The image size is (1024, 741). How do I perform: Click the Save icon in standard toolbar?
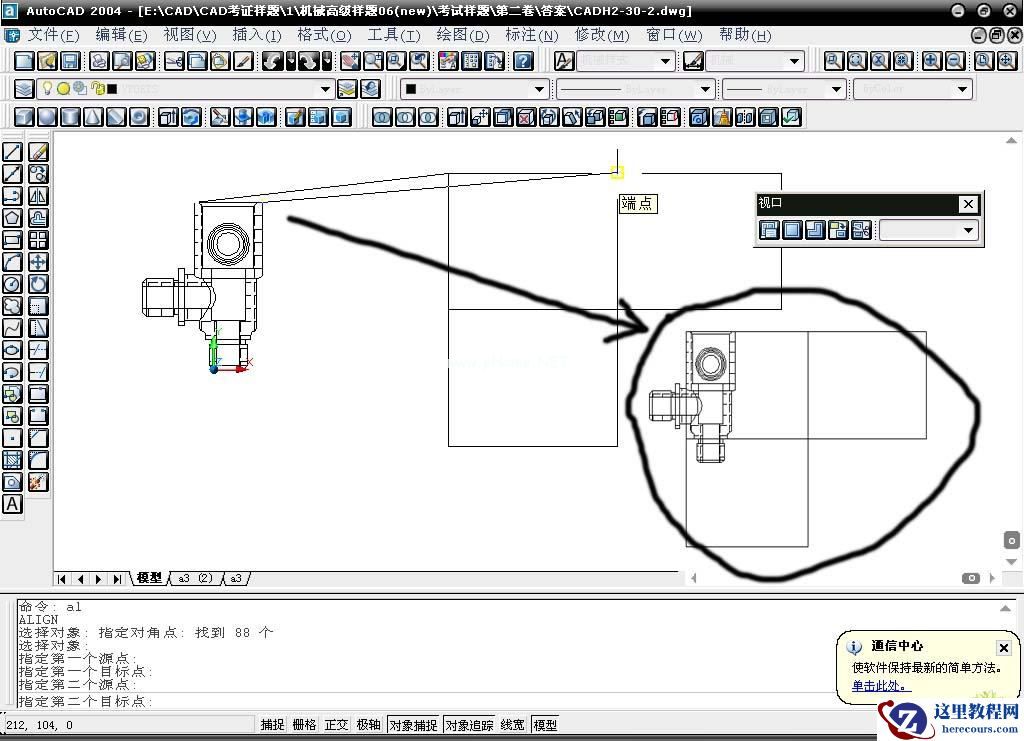point(71,61)
